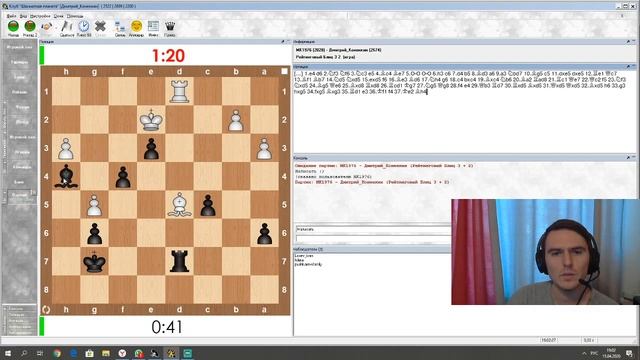Click the network connection toolbar icon
Viewport: 640px width, 360px height.
tap(120, 27)
